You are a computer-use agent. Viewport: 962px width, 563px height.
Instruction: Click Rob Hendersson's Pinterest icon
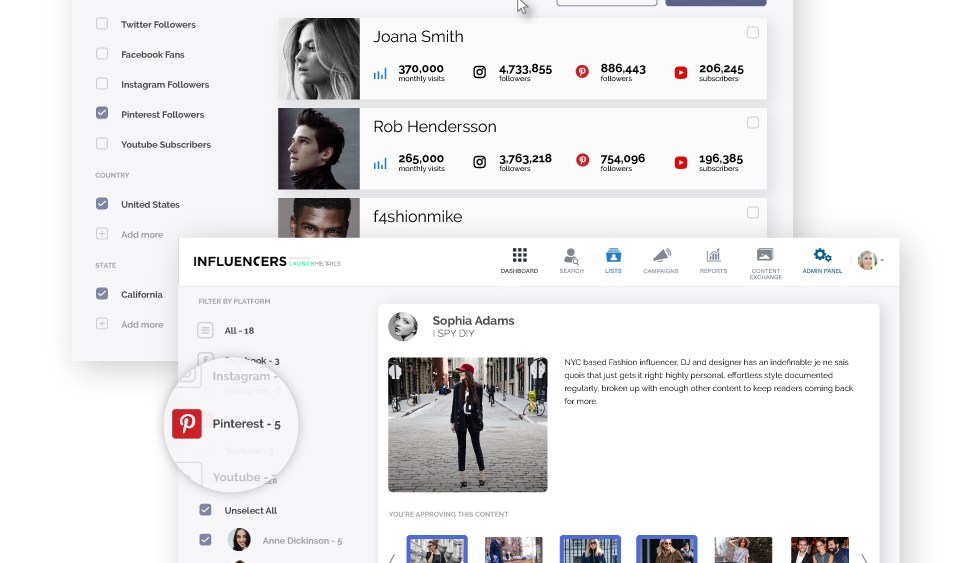pyautogui.click(x=582, y=161)
